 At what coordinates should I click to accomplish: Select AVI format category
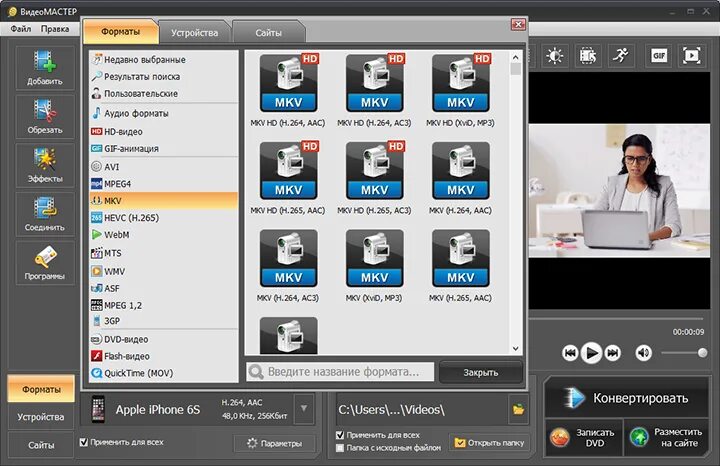pyautogui.click(x=164, y=167)
